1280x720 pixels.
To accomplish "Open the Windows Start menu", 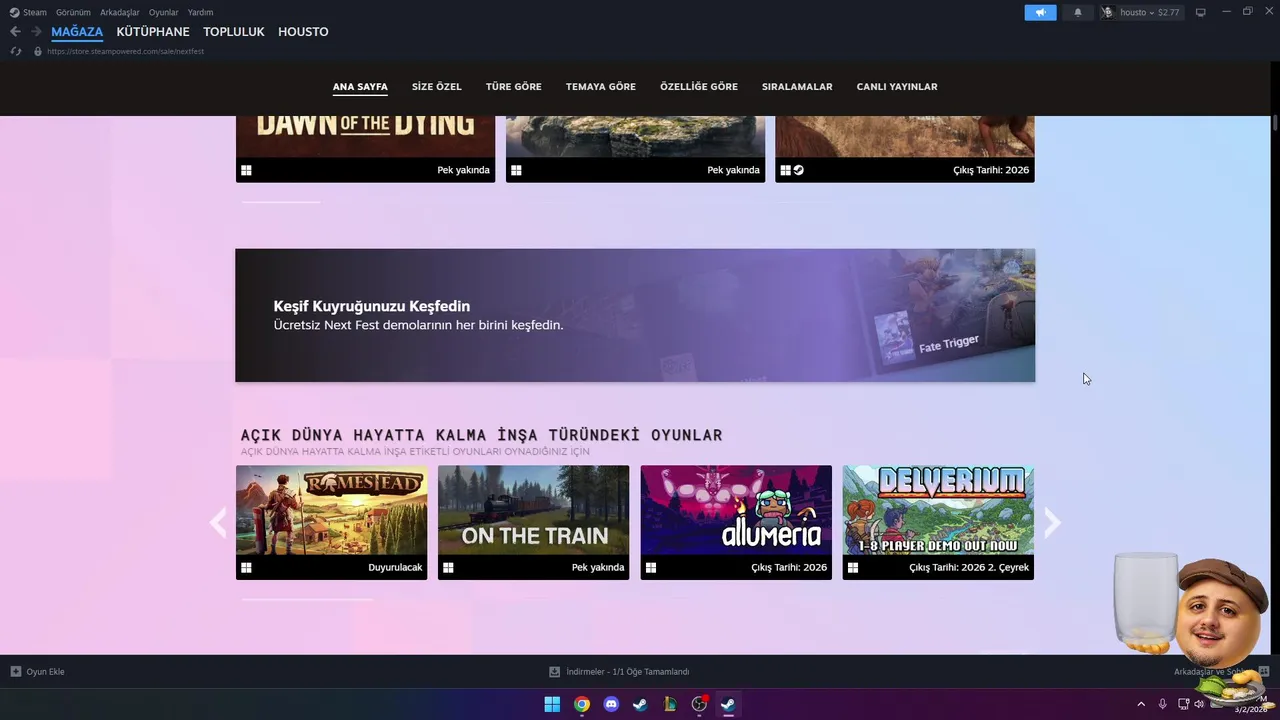I will coord(552,704).
